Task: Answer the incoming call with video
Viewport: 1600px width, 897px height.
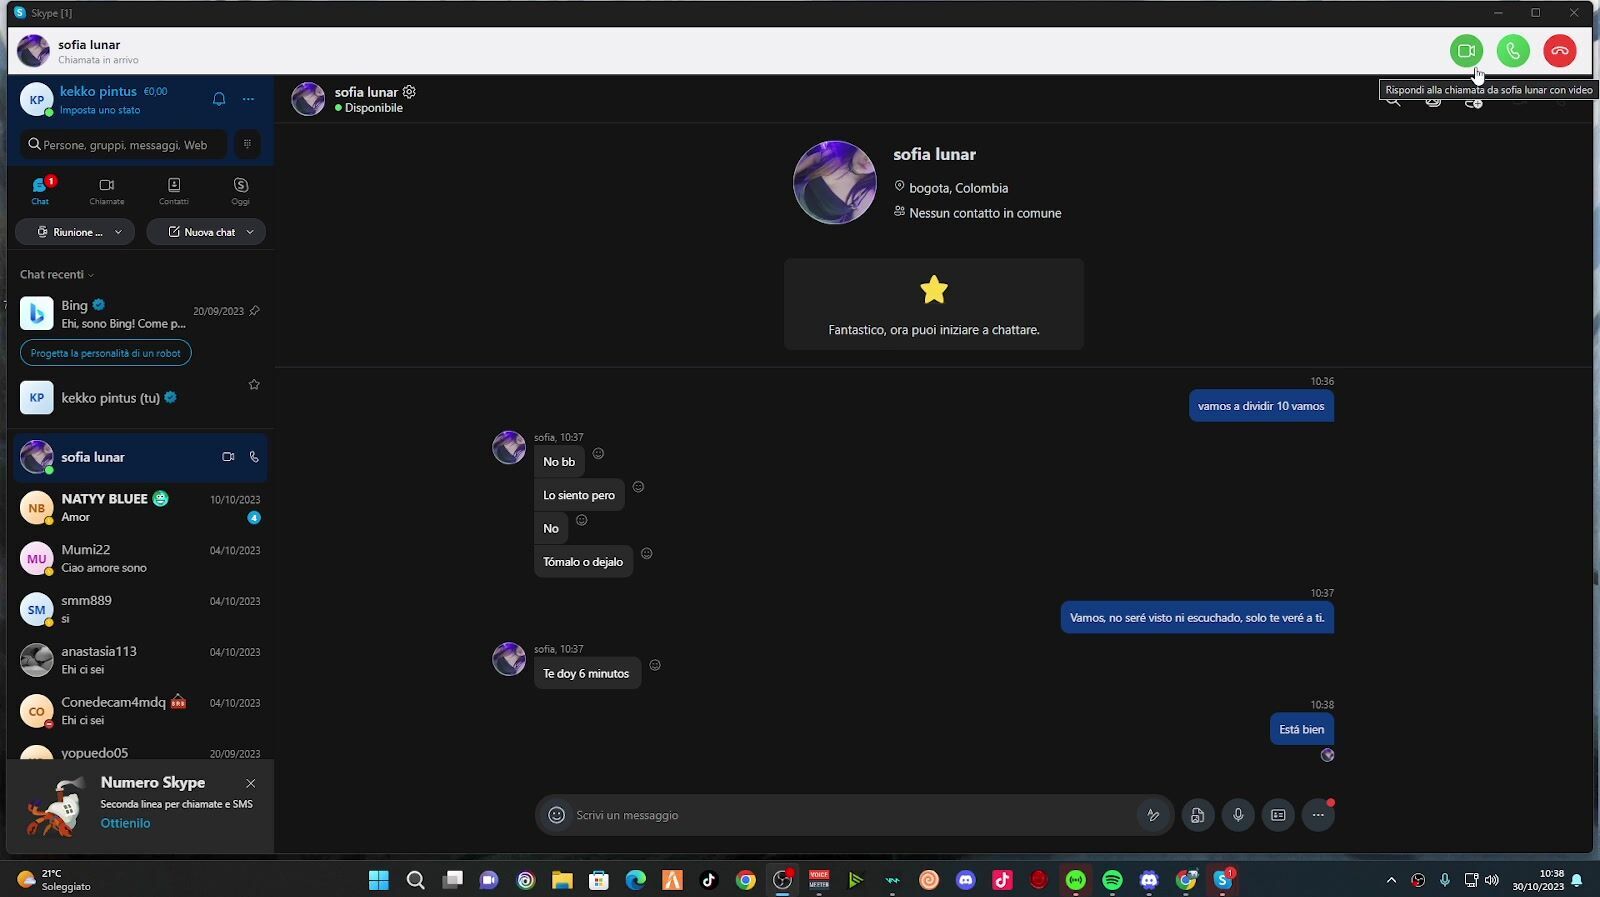Action: point(1466,51)
